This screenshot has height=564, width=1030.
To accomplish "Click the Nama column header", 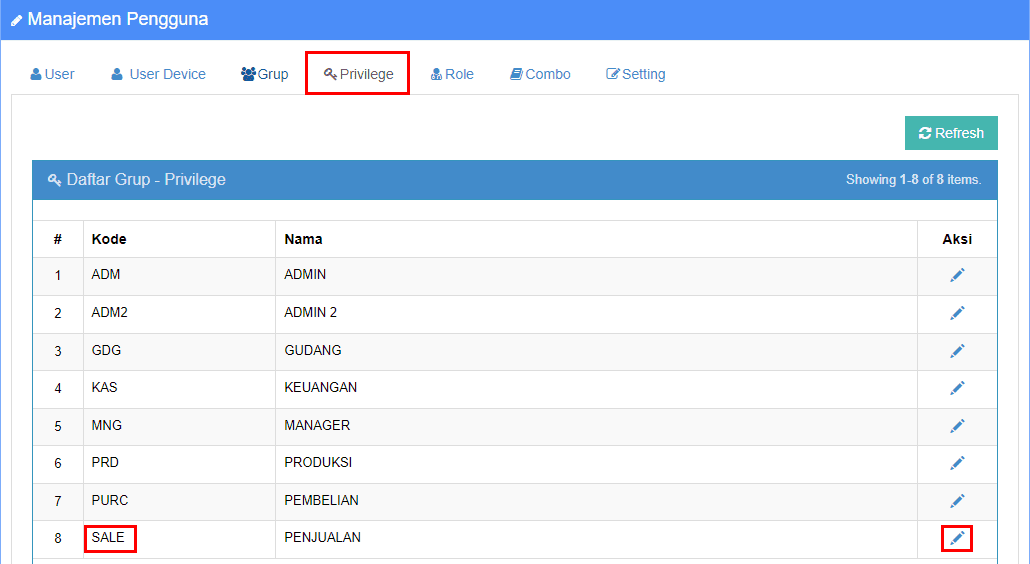I will (303, 239).
